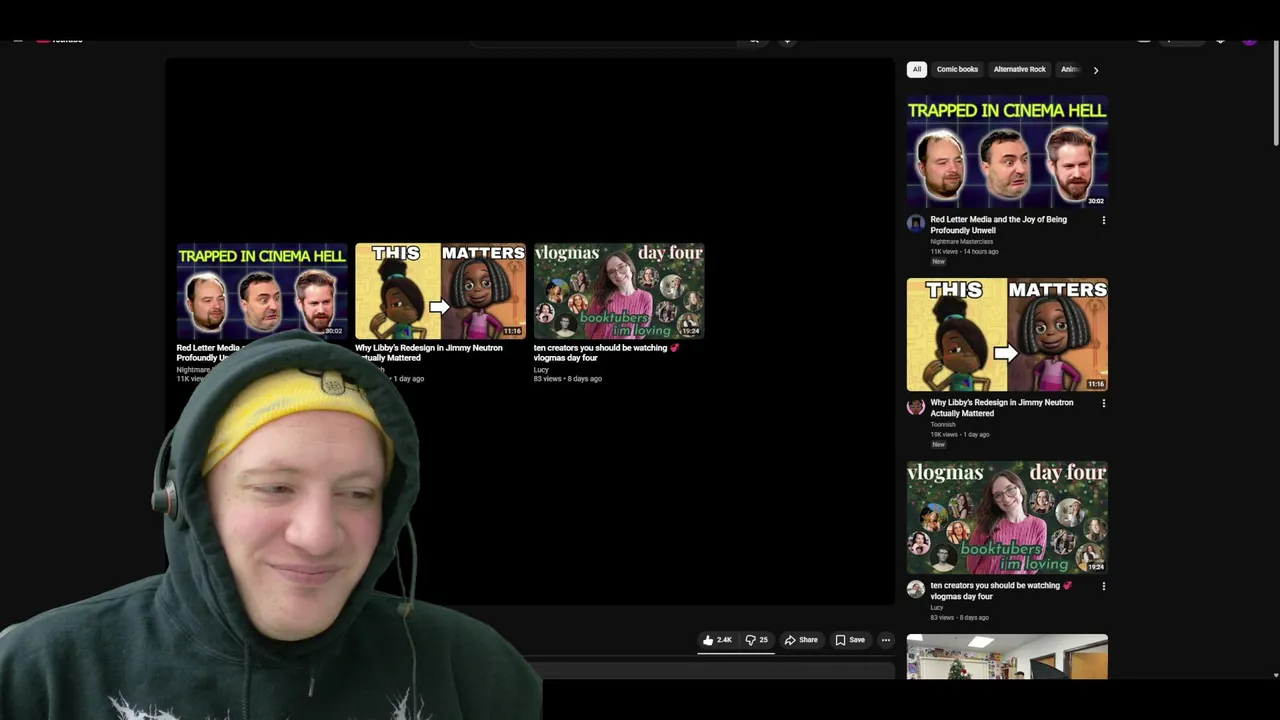Open end-screen Red Letter Media title text

coord(209,352)
